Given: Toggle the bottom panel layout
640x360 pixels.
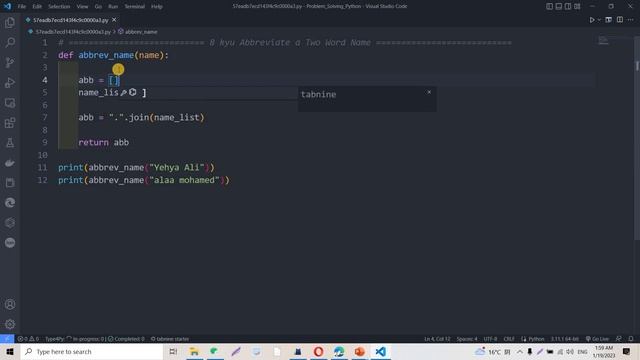Looking at the screenshot, I should coord(559,6).
